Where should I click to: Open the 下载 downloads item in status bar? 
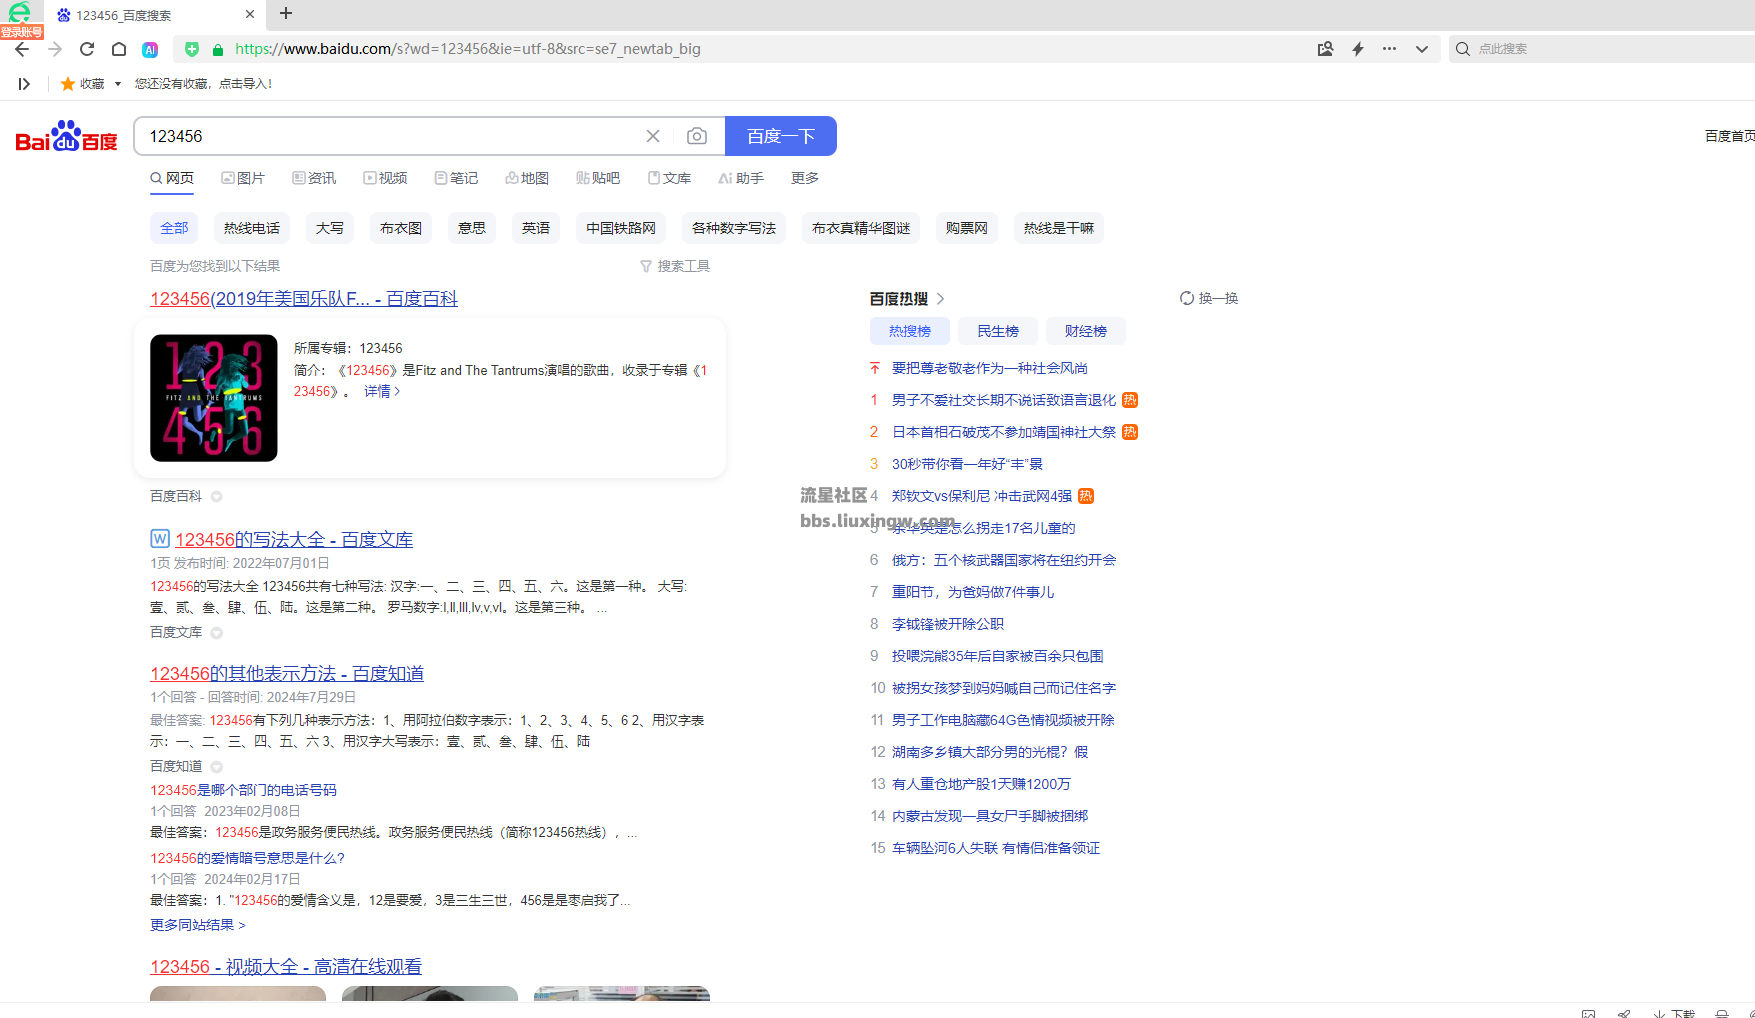pos(1674,1013)
